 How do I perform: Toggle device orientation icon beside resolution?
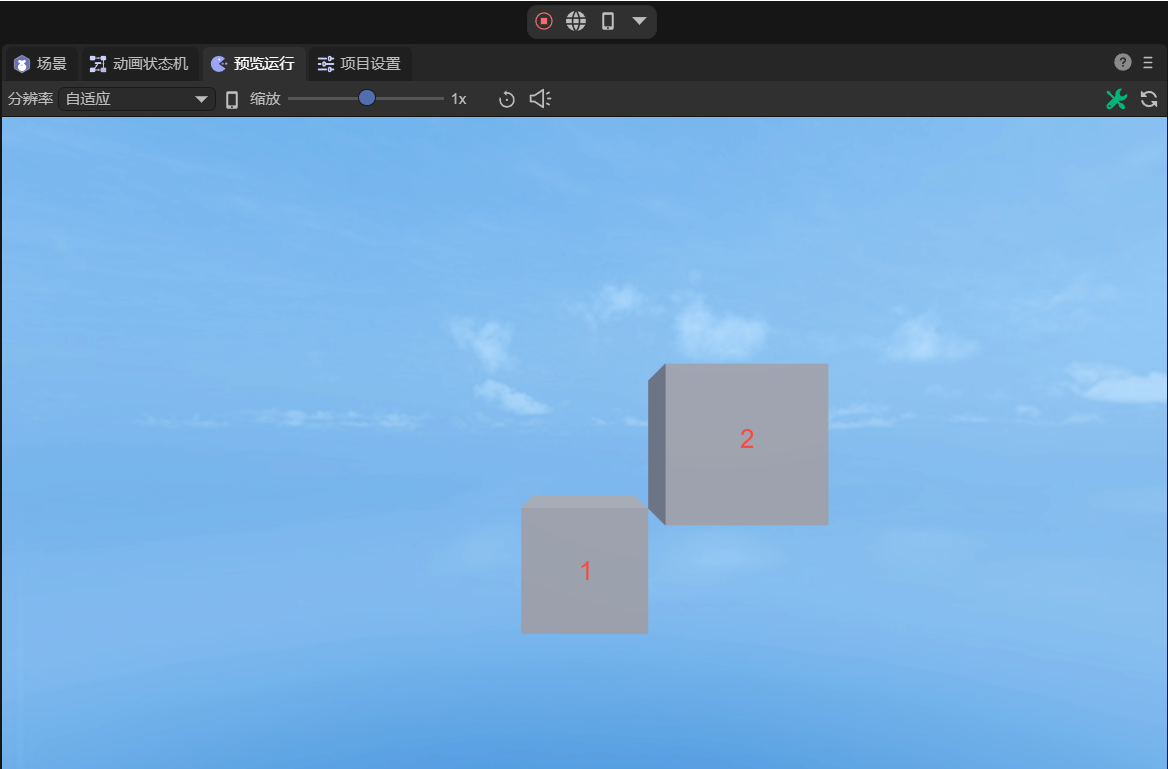[x=232, y=99]
